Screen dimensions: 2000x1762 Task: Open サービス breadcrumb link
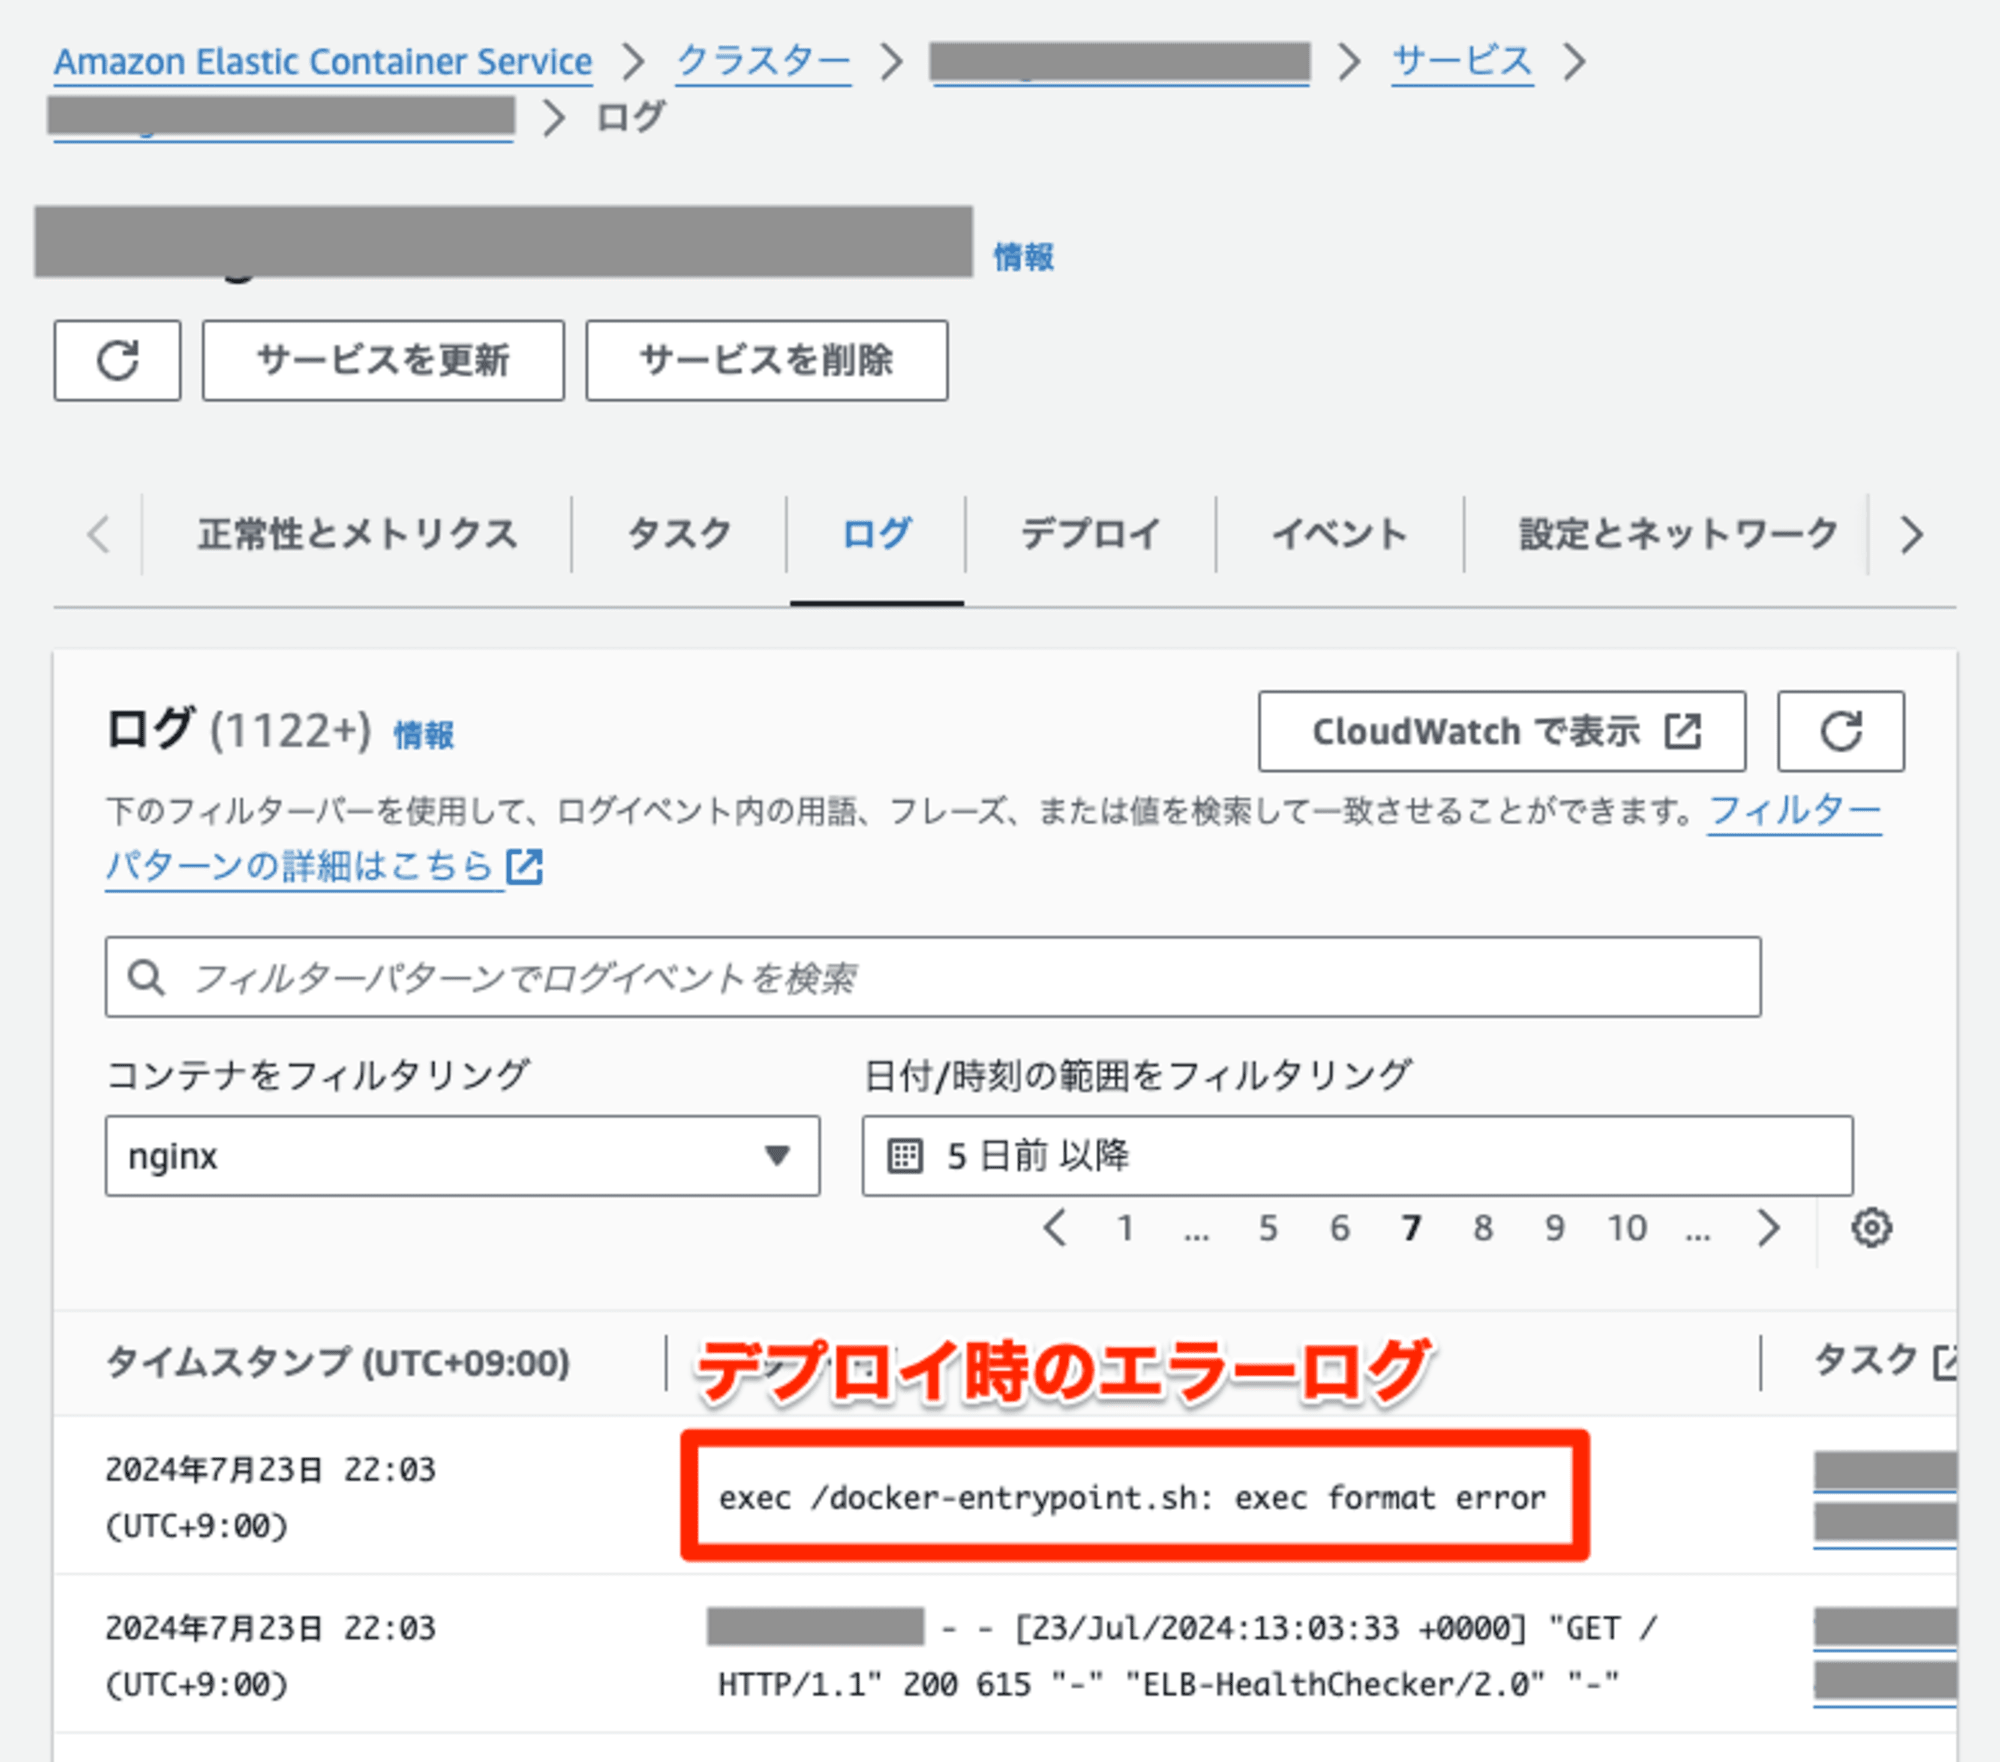[x=1462, y=62]
